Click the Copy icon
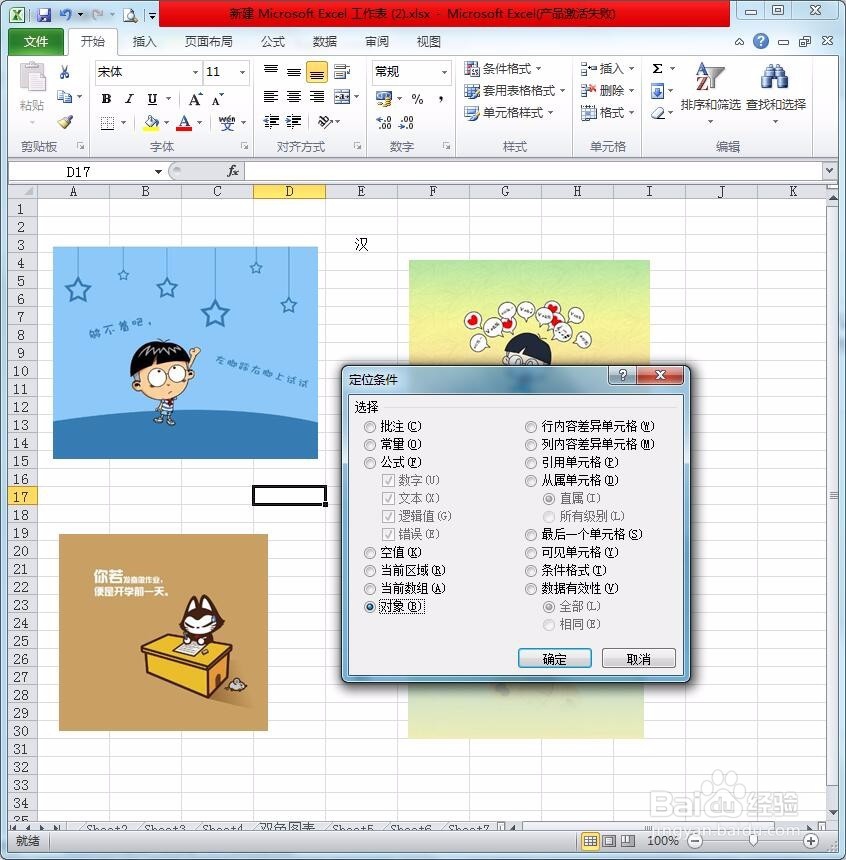This screenshot has width=846, height=860. point(65,97)
